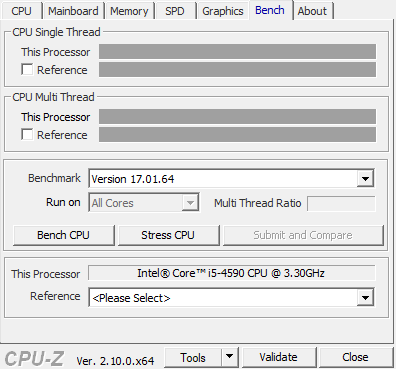Image resolution: width=396 pixels, height=369 pixels.
Task: Expand the Tools dropdown arrow
Action: (x=229, y=357)
